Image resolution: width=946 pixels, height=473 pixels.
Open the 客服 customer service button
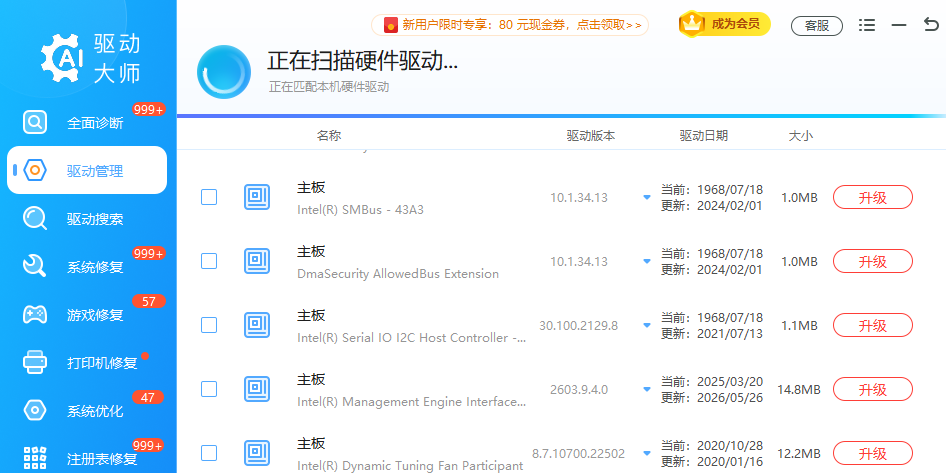point(817,25)
